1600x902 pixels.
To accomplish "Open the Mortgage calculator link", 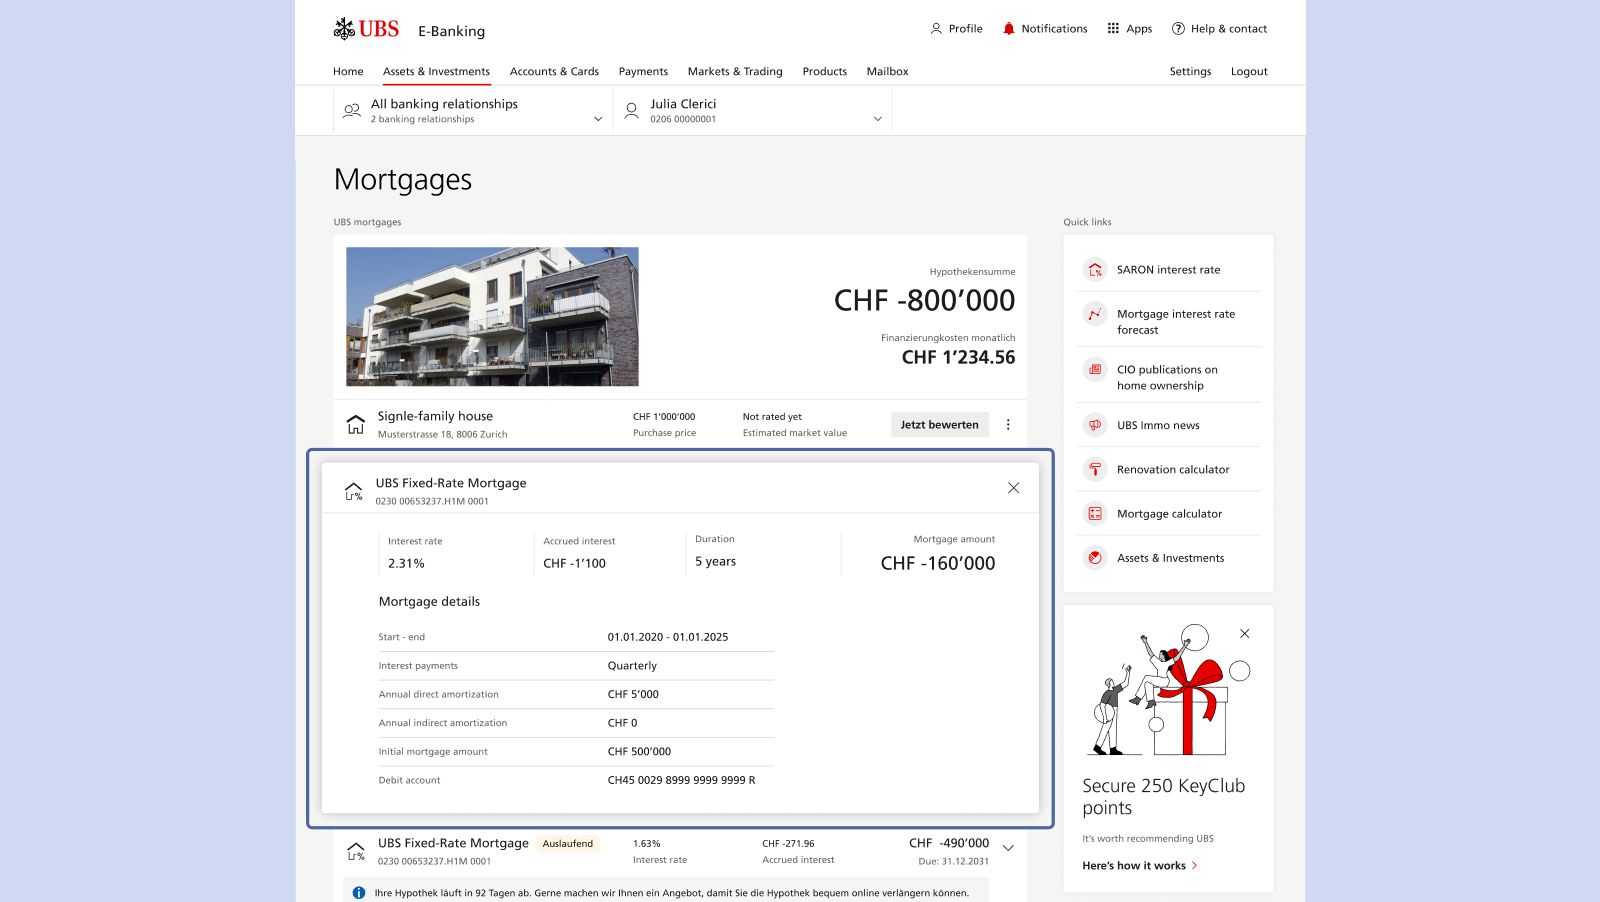I will click(1169, 514).
